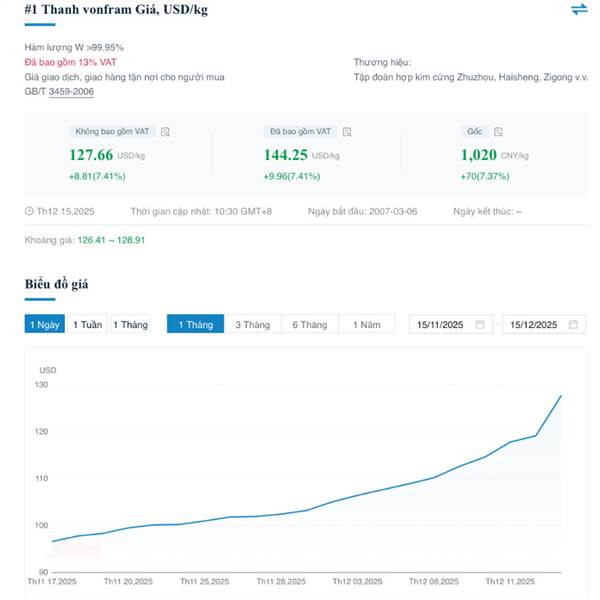Open calendar icon in start date field
The image size is (600, 600).
tap(480, 324)
